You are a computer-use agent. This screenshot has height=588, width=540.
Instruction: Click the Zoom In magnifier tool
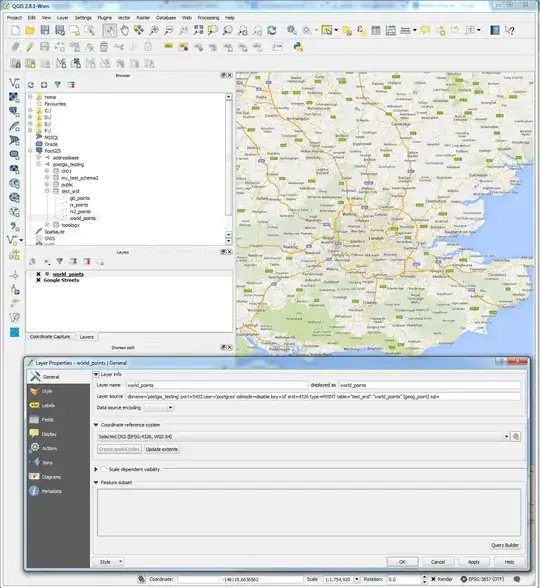(x=154, y=30)
